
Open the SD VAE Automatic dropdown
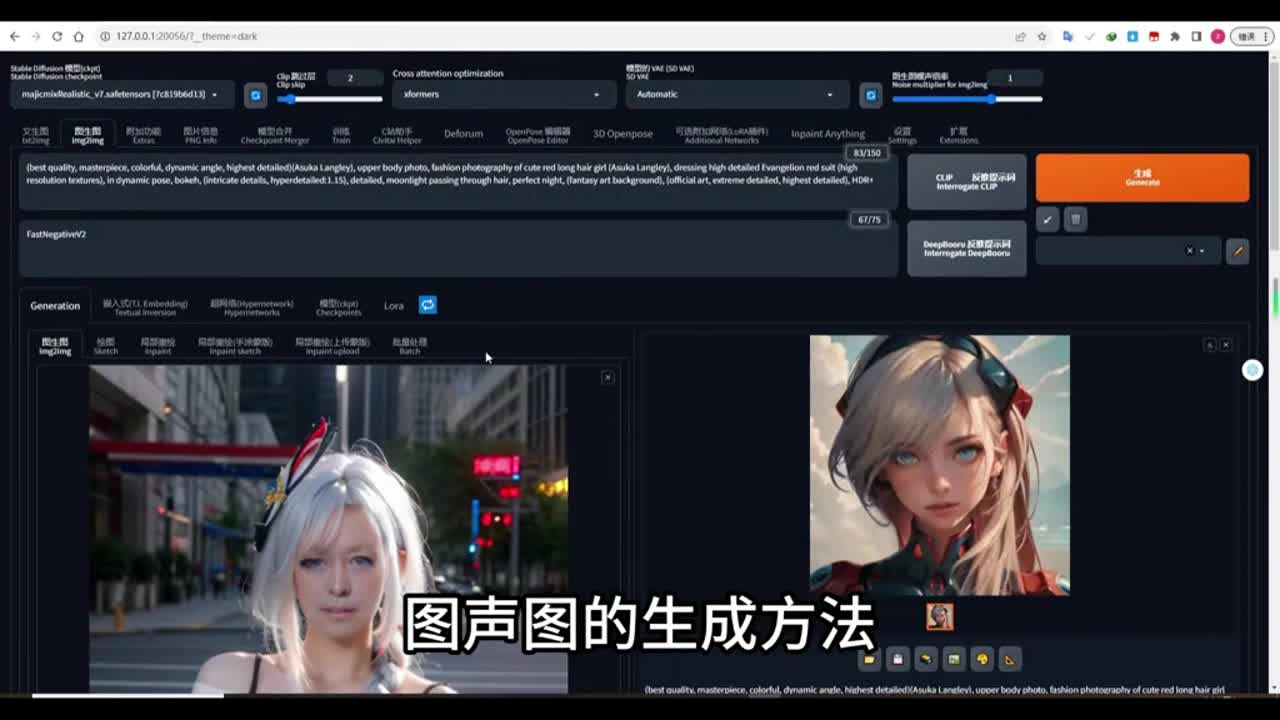point(736,95)
